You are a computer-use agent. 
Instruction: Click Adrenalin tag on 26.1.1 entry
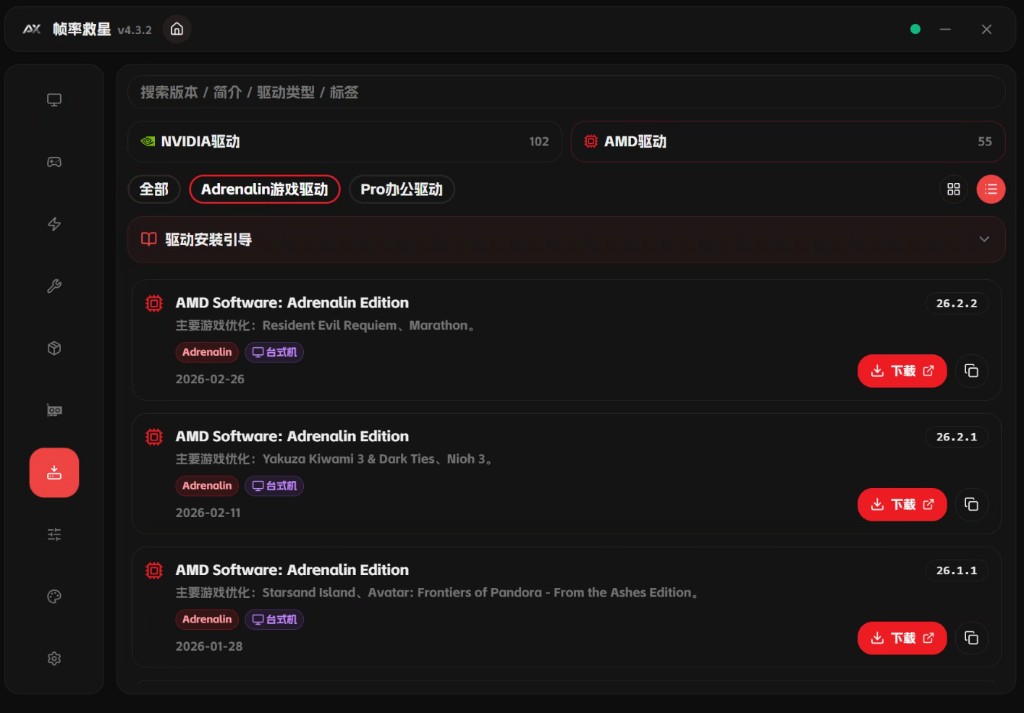[x=207, y=619]
